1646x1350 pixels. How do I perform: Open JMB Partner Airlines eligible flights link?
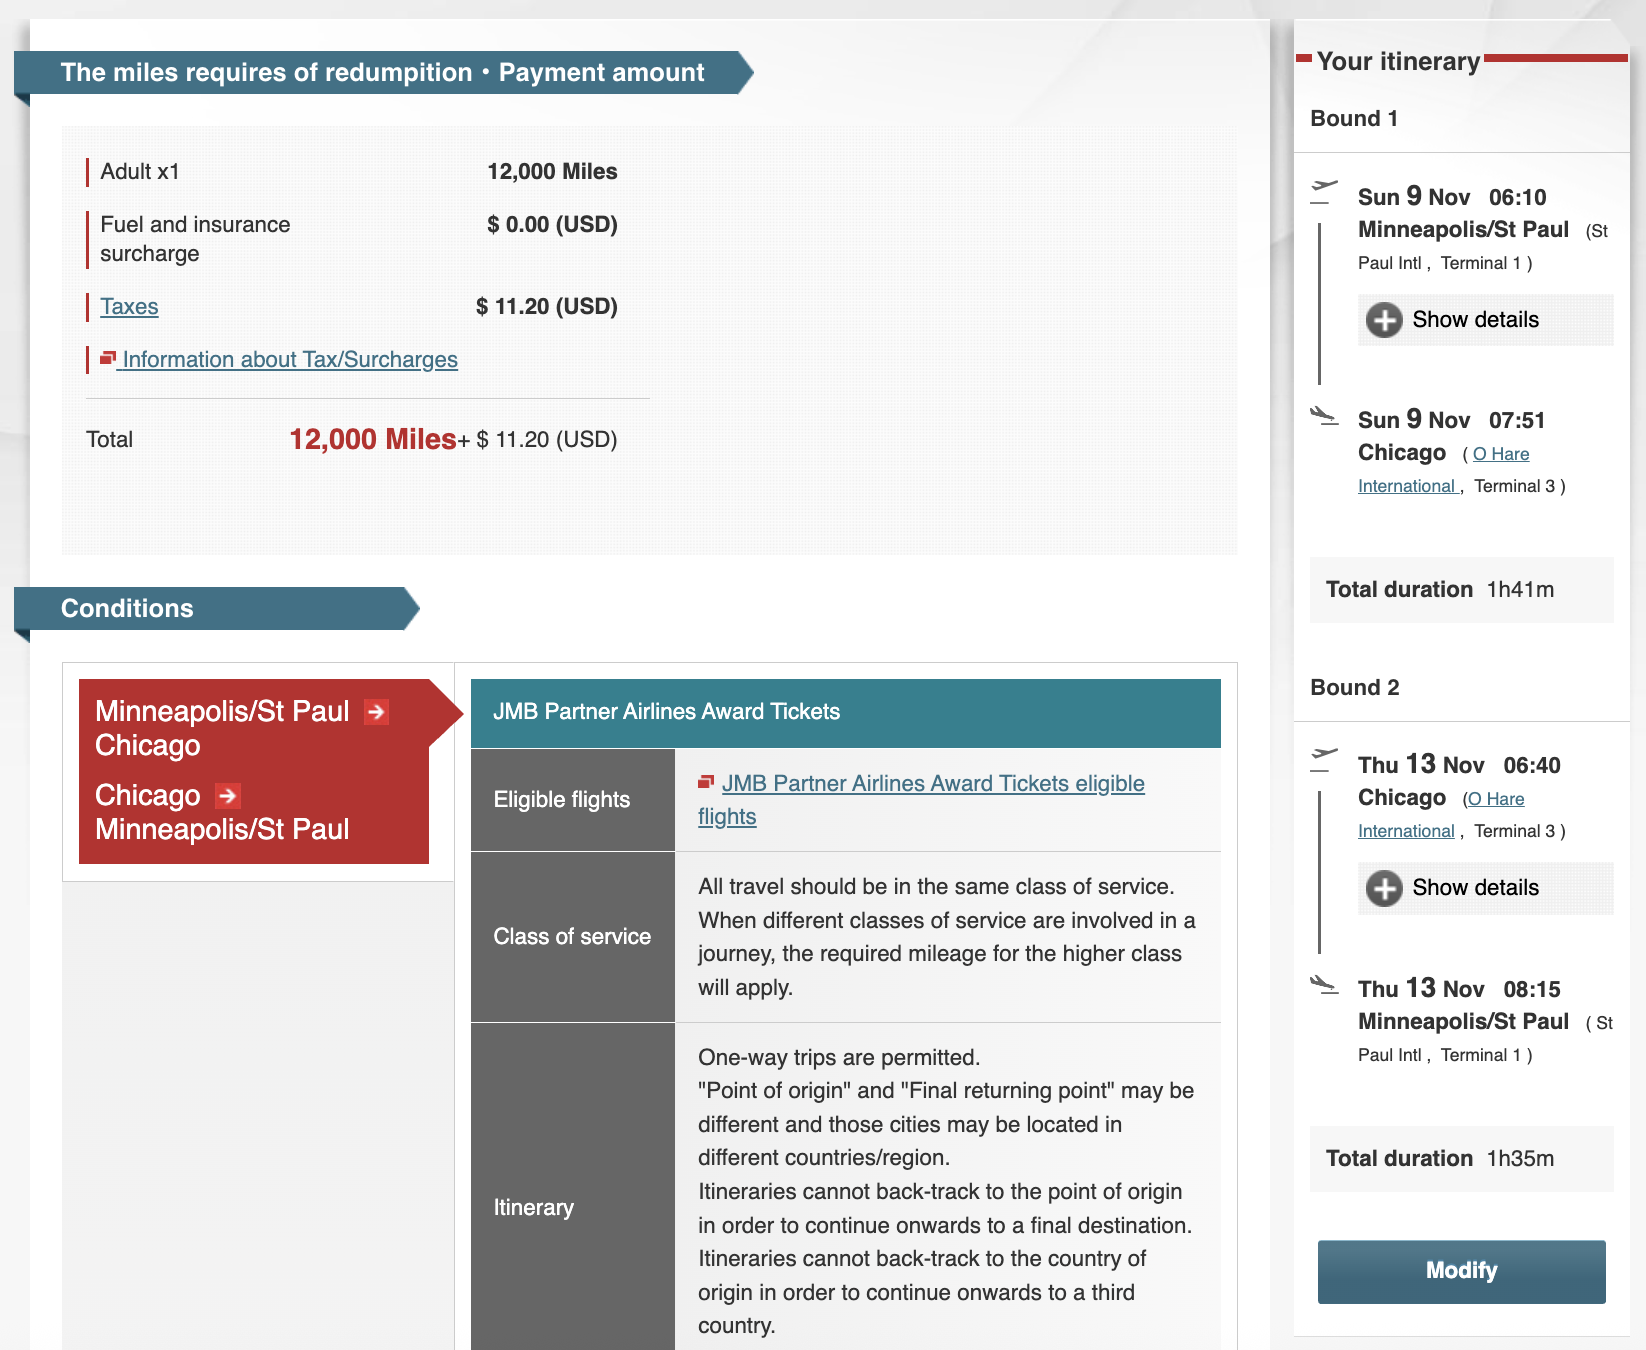click(x=932, y=784)
